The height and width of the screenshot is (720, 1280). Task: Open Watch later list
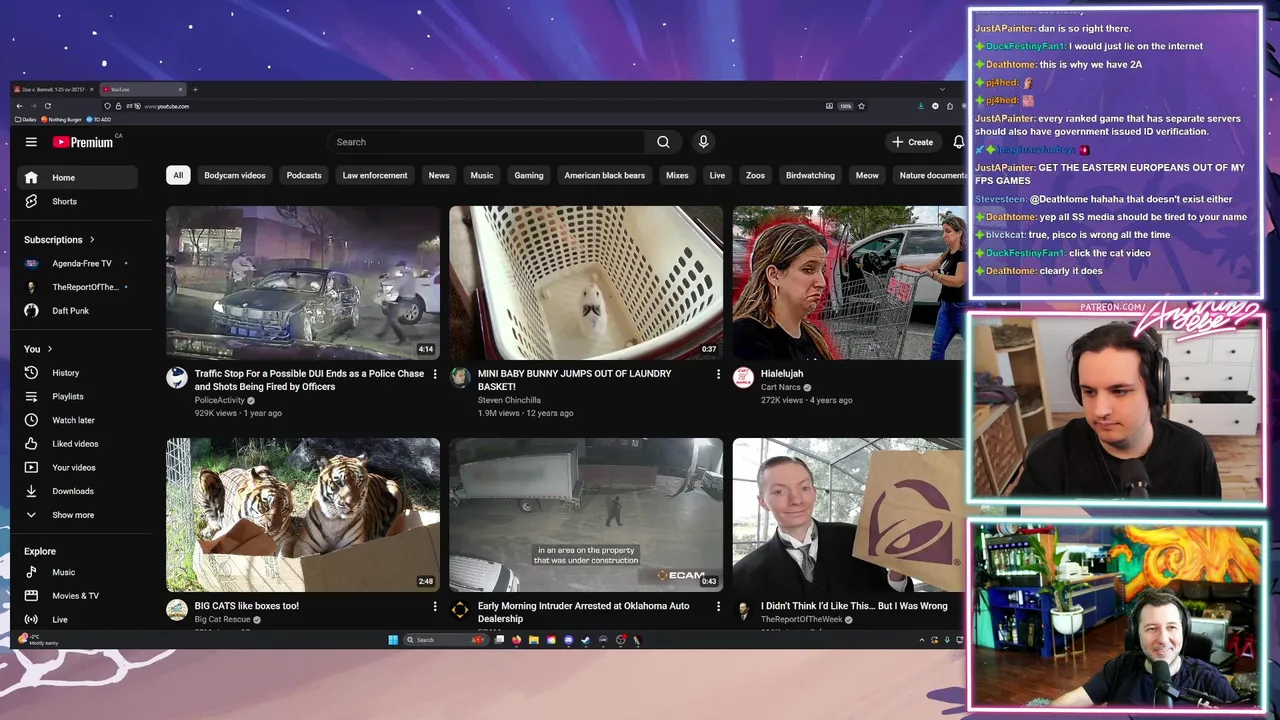pyautogui.click(x=77, y=420)
